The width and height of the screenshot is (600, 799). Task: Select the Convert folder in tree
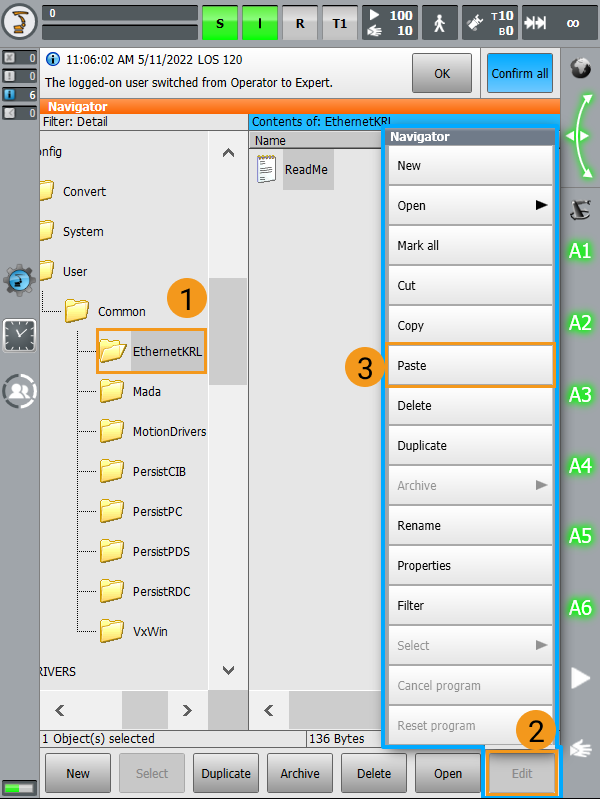click(74, 192)
